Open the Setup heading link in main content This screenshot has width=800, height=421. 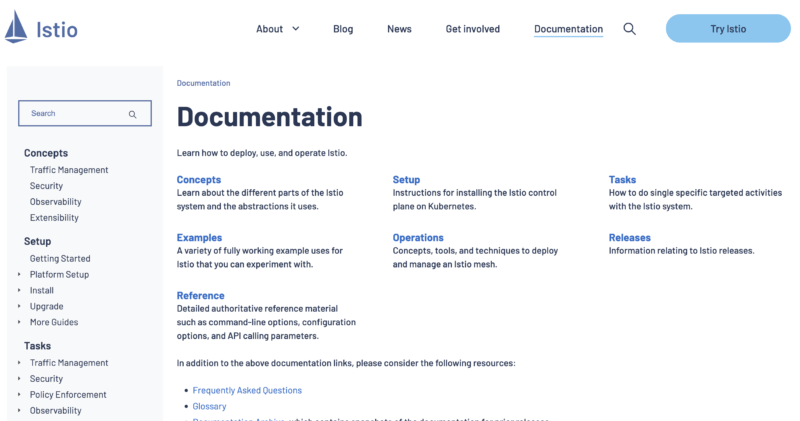point(406,180)
